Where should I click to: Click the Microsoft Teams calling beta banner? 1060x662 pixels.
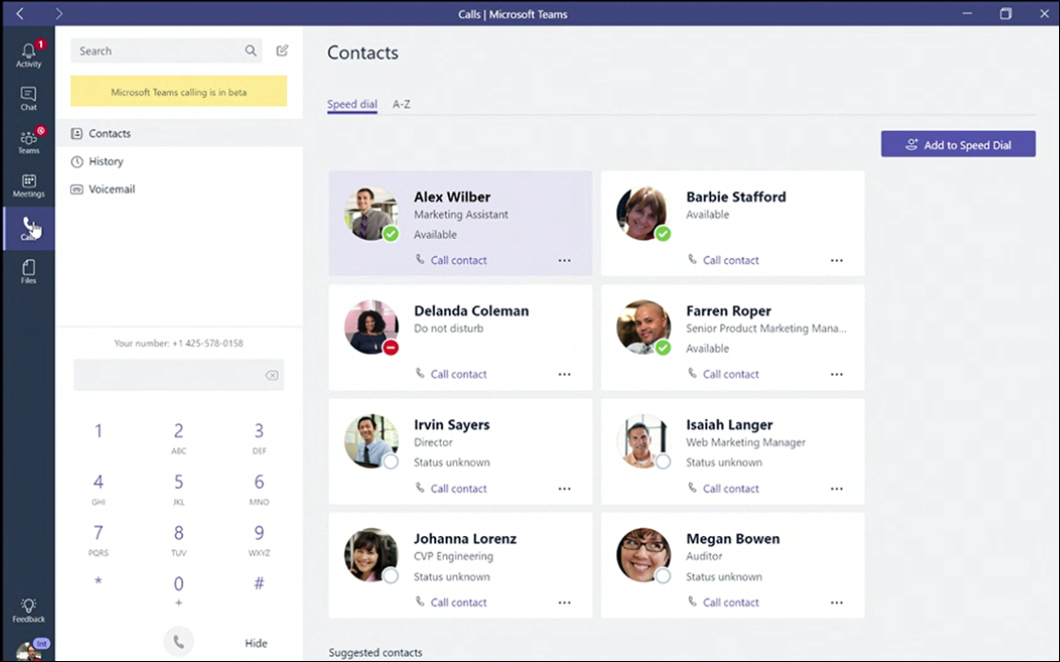pyautogui.click(x=178, y=91)
